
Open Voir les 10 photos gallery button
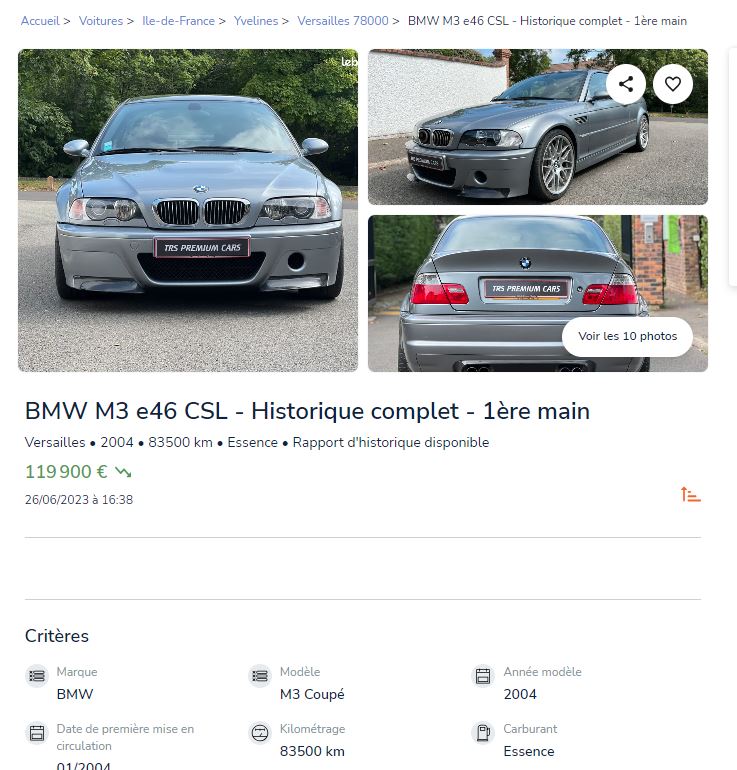tap(628, 336)
